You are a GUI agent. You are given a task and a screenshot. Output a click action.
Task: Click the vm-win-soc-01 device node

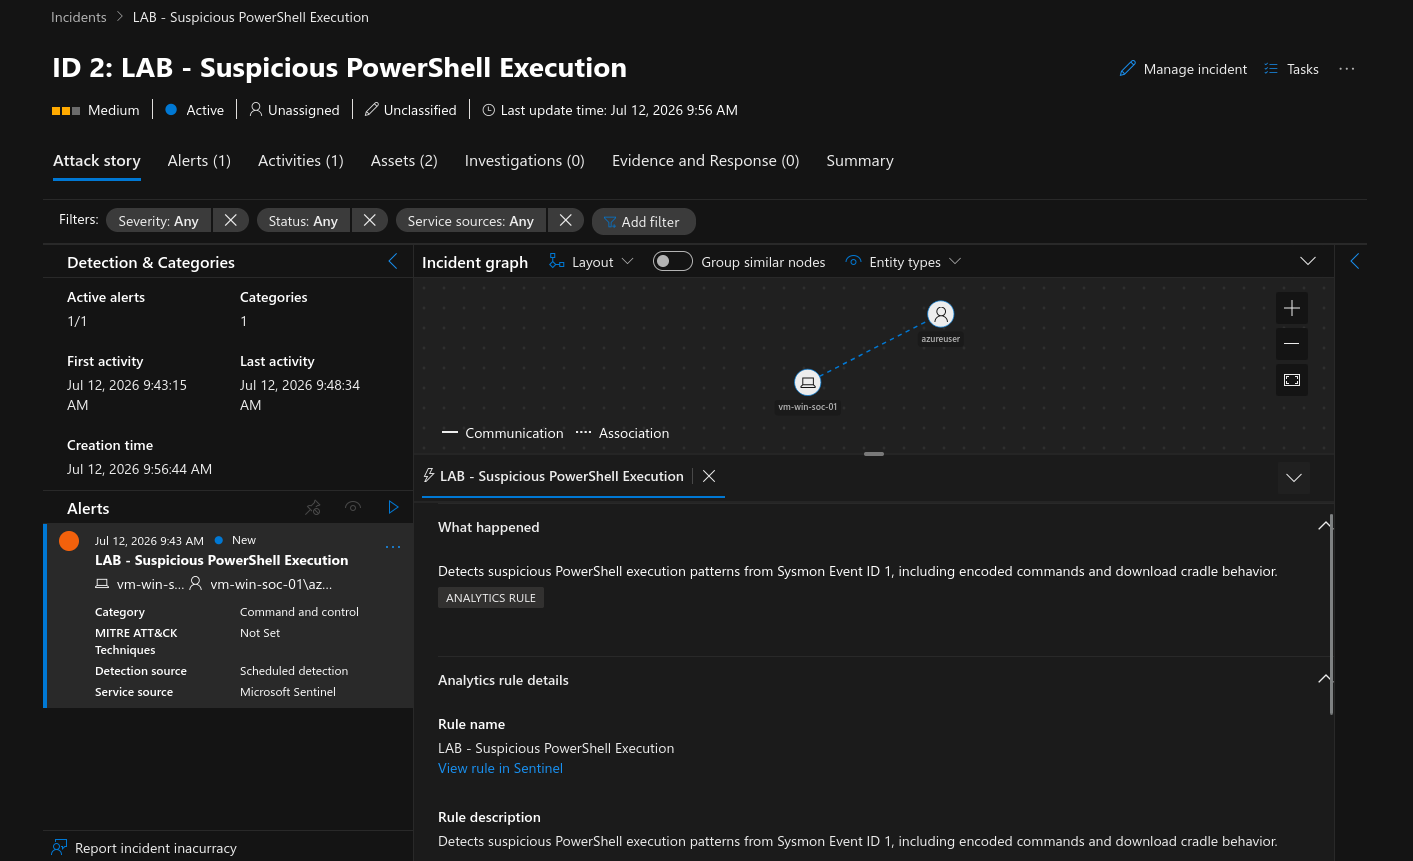808,382
